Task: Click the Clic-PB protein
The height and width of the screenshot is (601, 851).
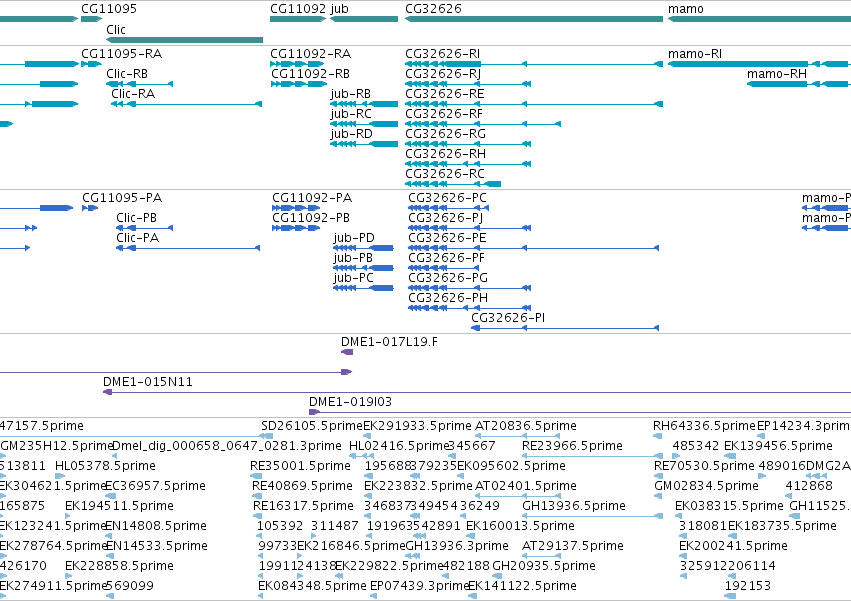Action: click(x=144, y=228)
